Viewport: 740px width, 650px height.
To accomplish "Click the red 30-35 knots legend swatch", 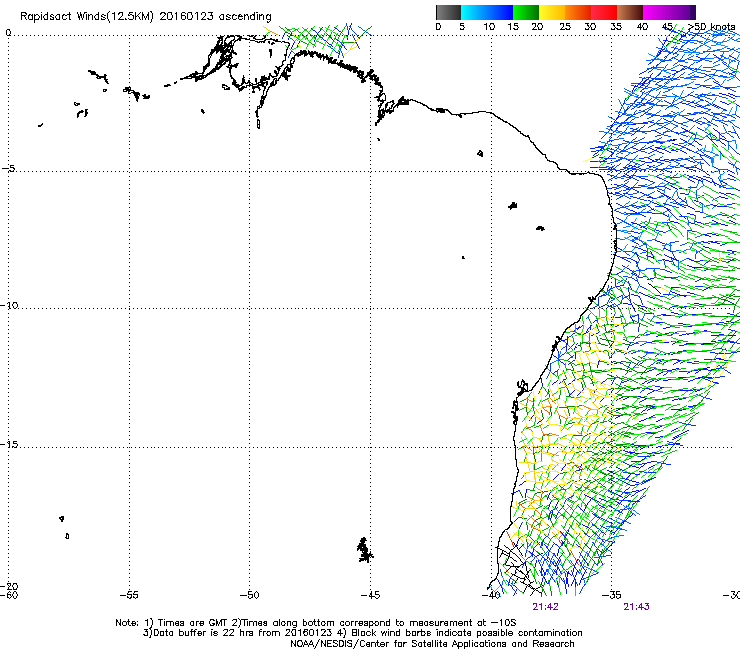I will coord(604,12).
